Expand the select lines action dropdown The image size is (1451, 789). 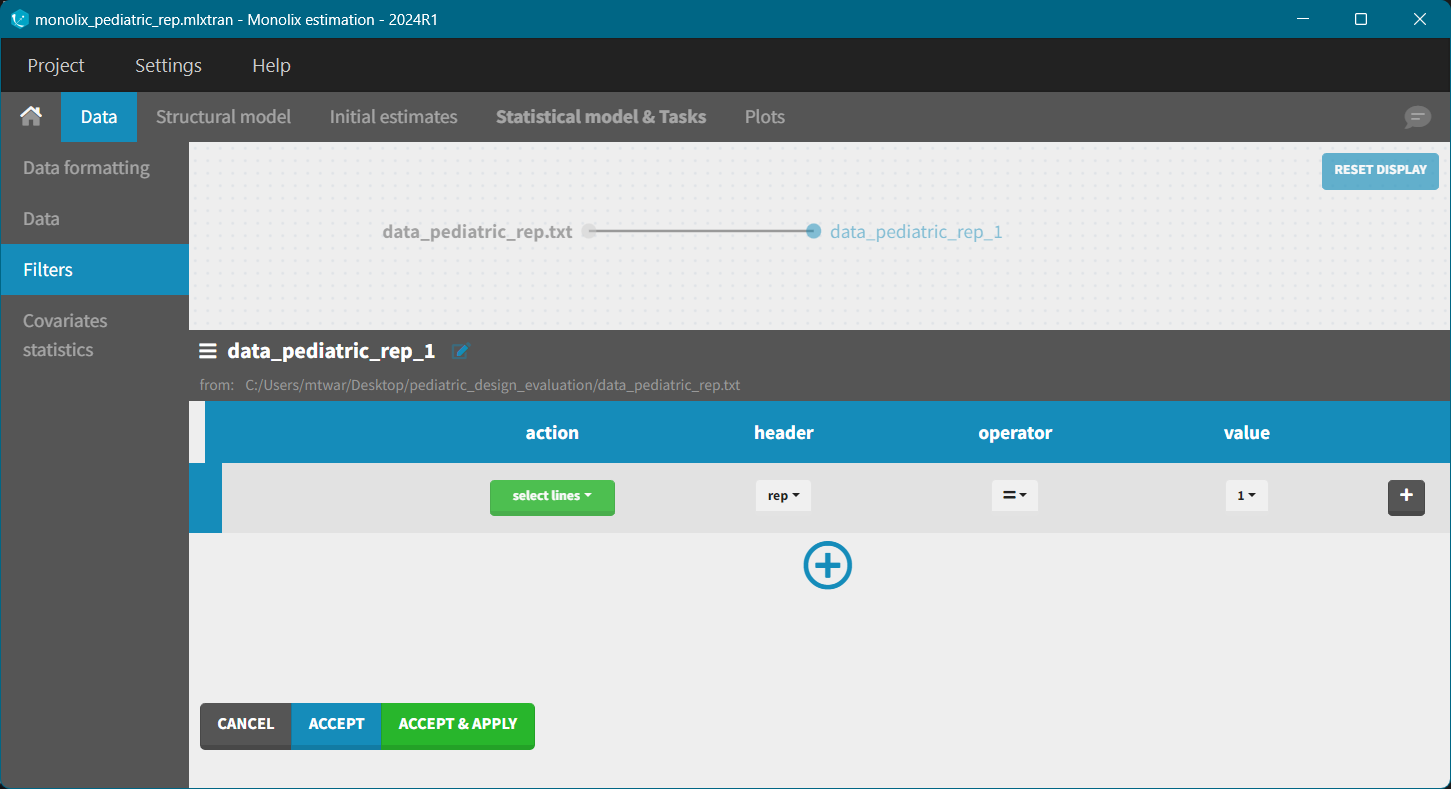[552, 496]
